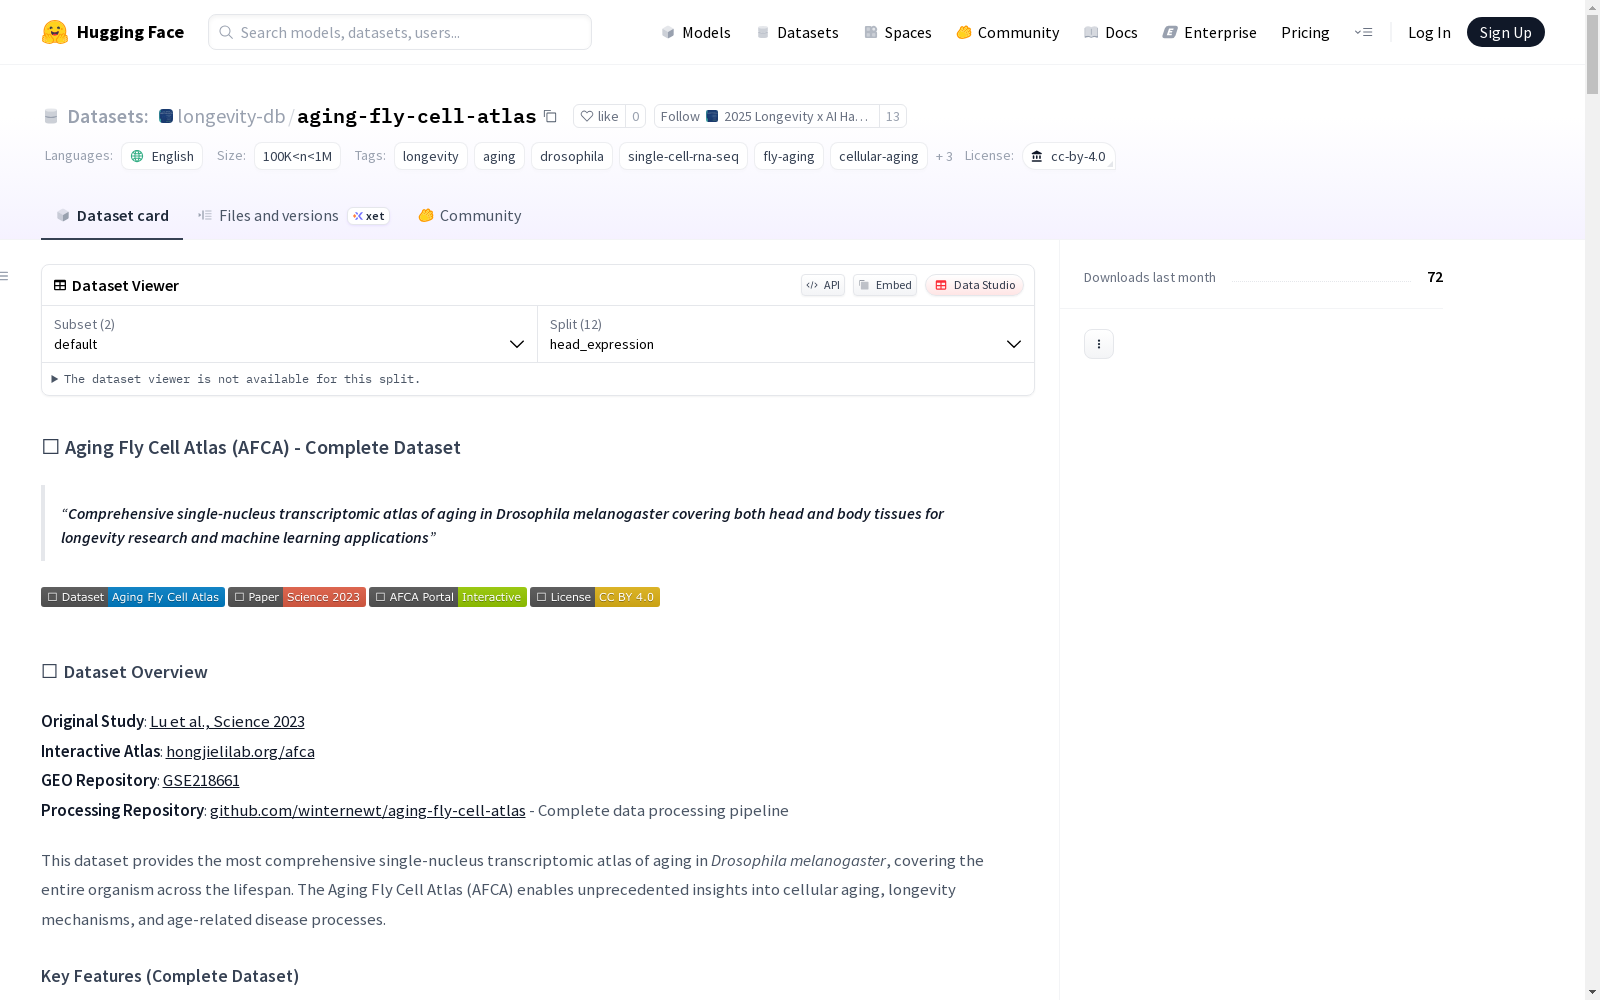Open the navigation overflow menu icon
The image size is (1600, 1000).
(x=1363, y=32)
